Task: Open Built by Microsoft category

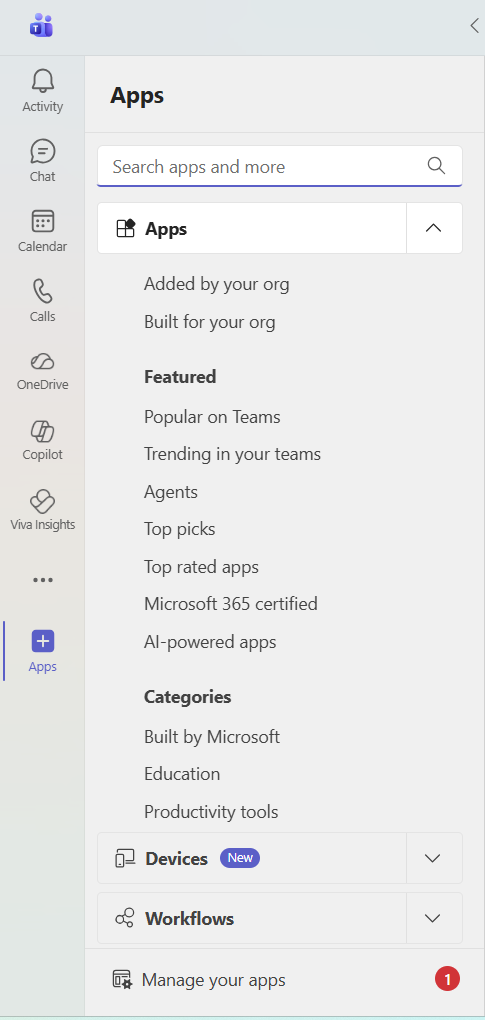Action: click(x=212, y=737)
